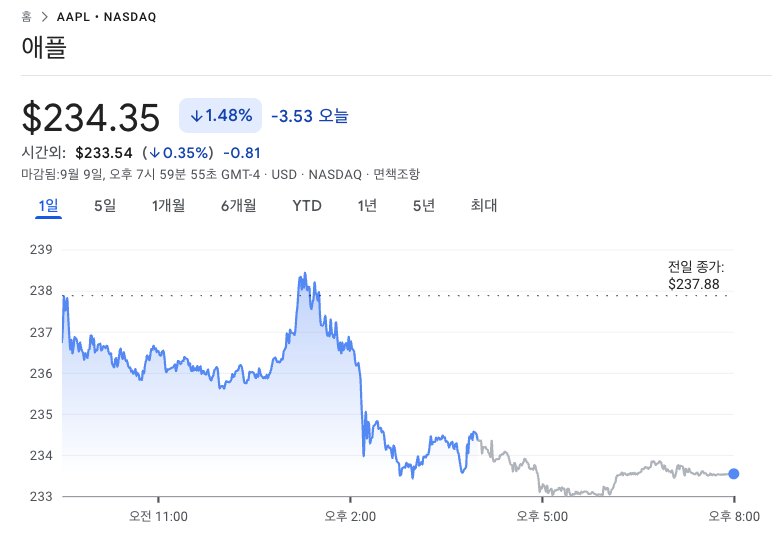This screenshot has height=542, width=772.
Task: Click the AAPL • NASDAQ breadcrumb
Action: click(106, 17)
